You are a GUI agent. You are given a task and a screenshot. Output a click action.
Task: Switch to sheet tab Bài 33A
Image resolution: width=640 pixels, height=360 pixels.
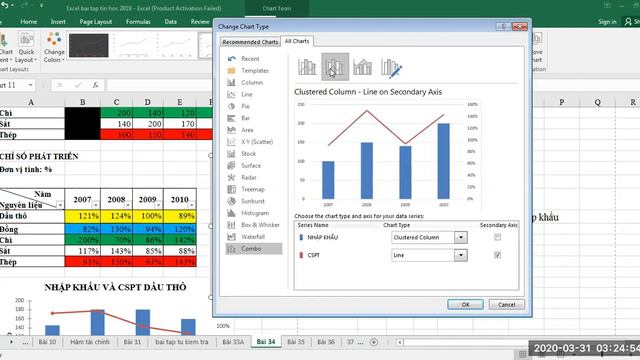tap(233, 342)
